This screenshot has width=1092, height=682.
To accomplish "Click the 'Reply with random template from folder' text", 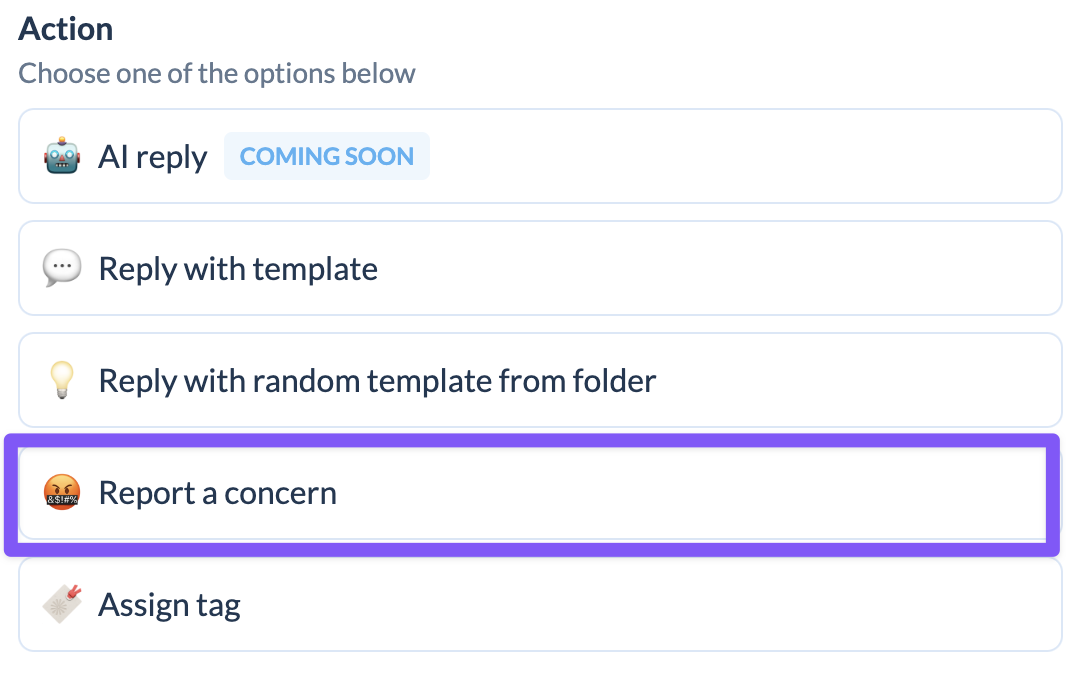I will coord(377,382).
